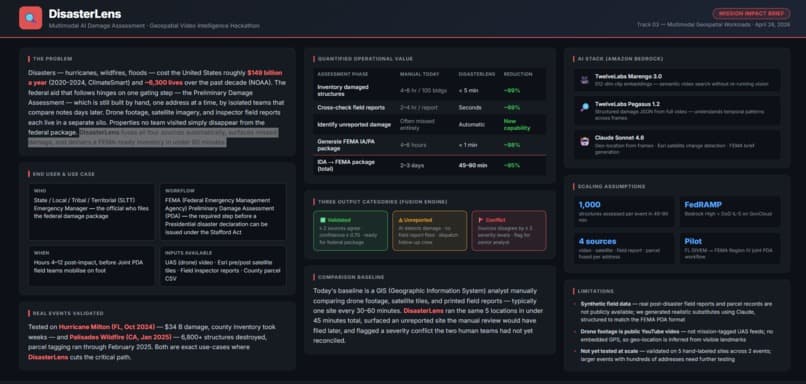This screenshot has width=806, height=384.
Task: Click the TwelveLabs Pegasus 1.2 magnifier icon
Action: pos(584,107)
